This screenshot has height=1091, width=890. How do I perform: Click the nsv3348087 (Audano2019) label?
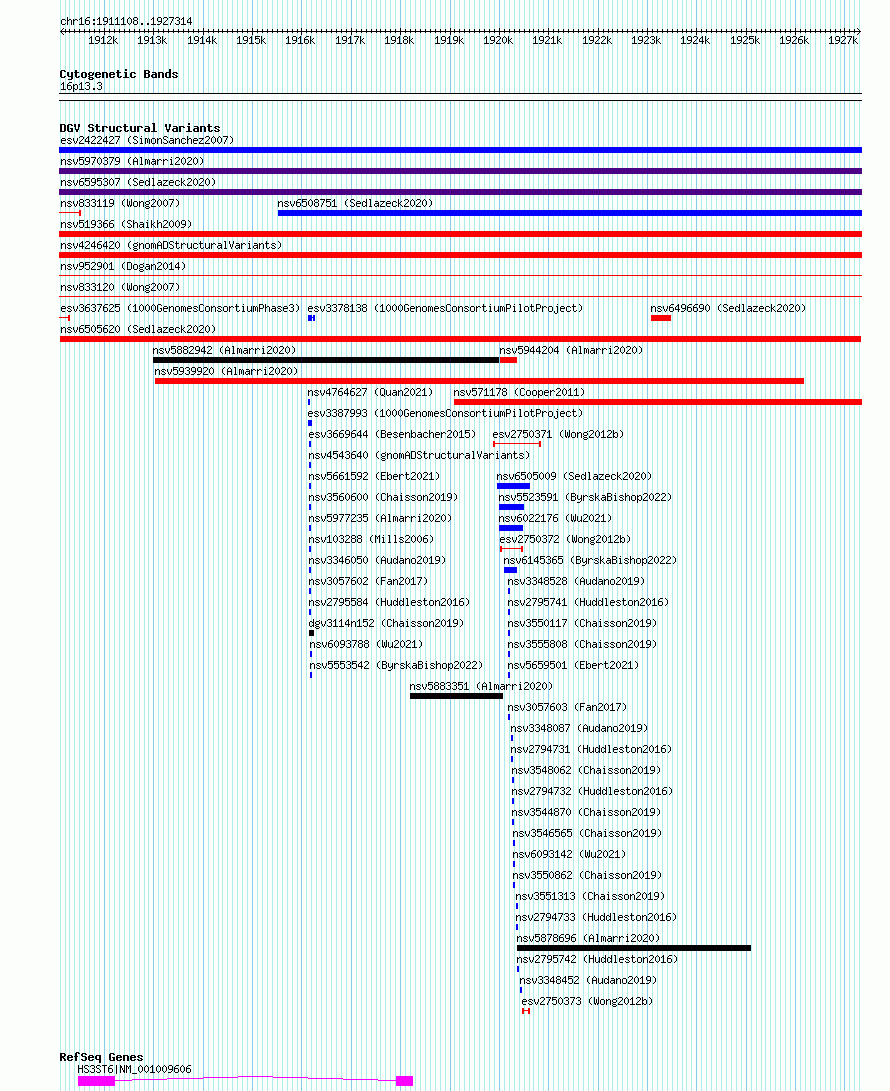click(579, 728)
